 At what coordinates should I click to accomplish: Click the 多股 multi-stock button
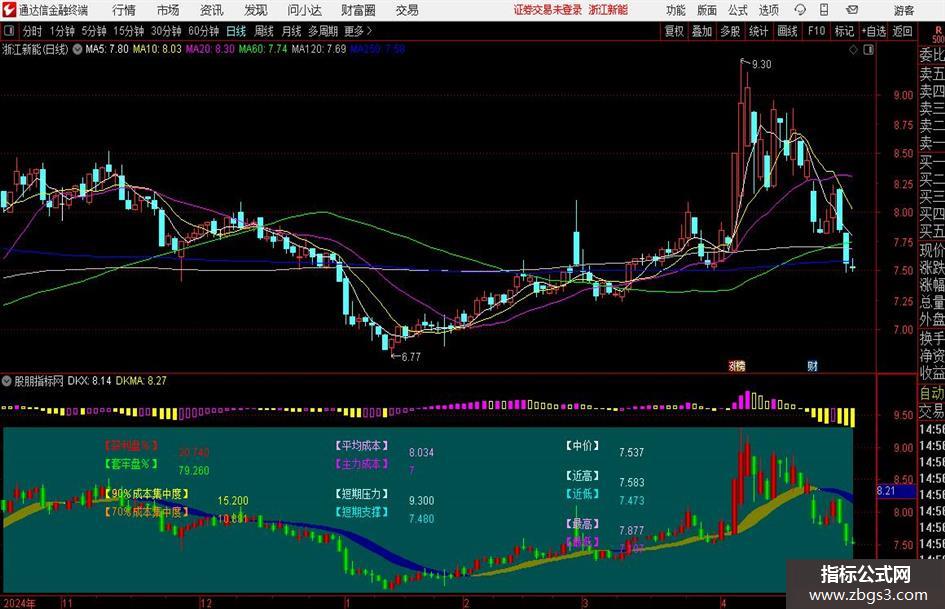pyautogui.click(x=730, y=31)
